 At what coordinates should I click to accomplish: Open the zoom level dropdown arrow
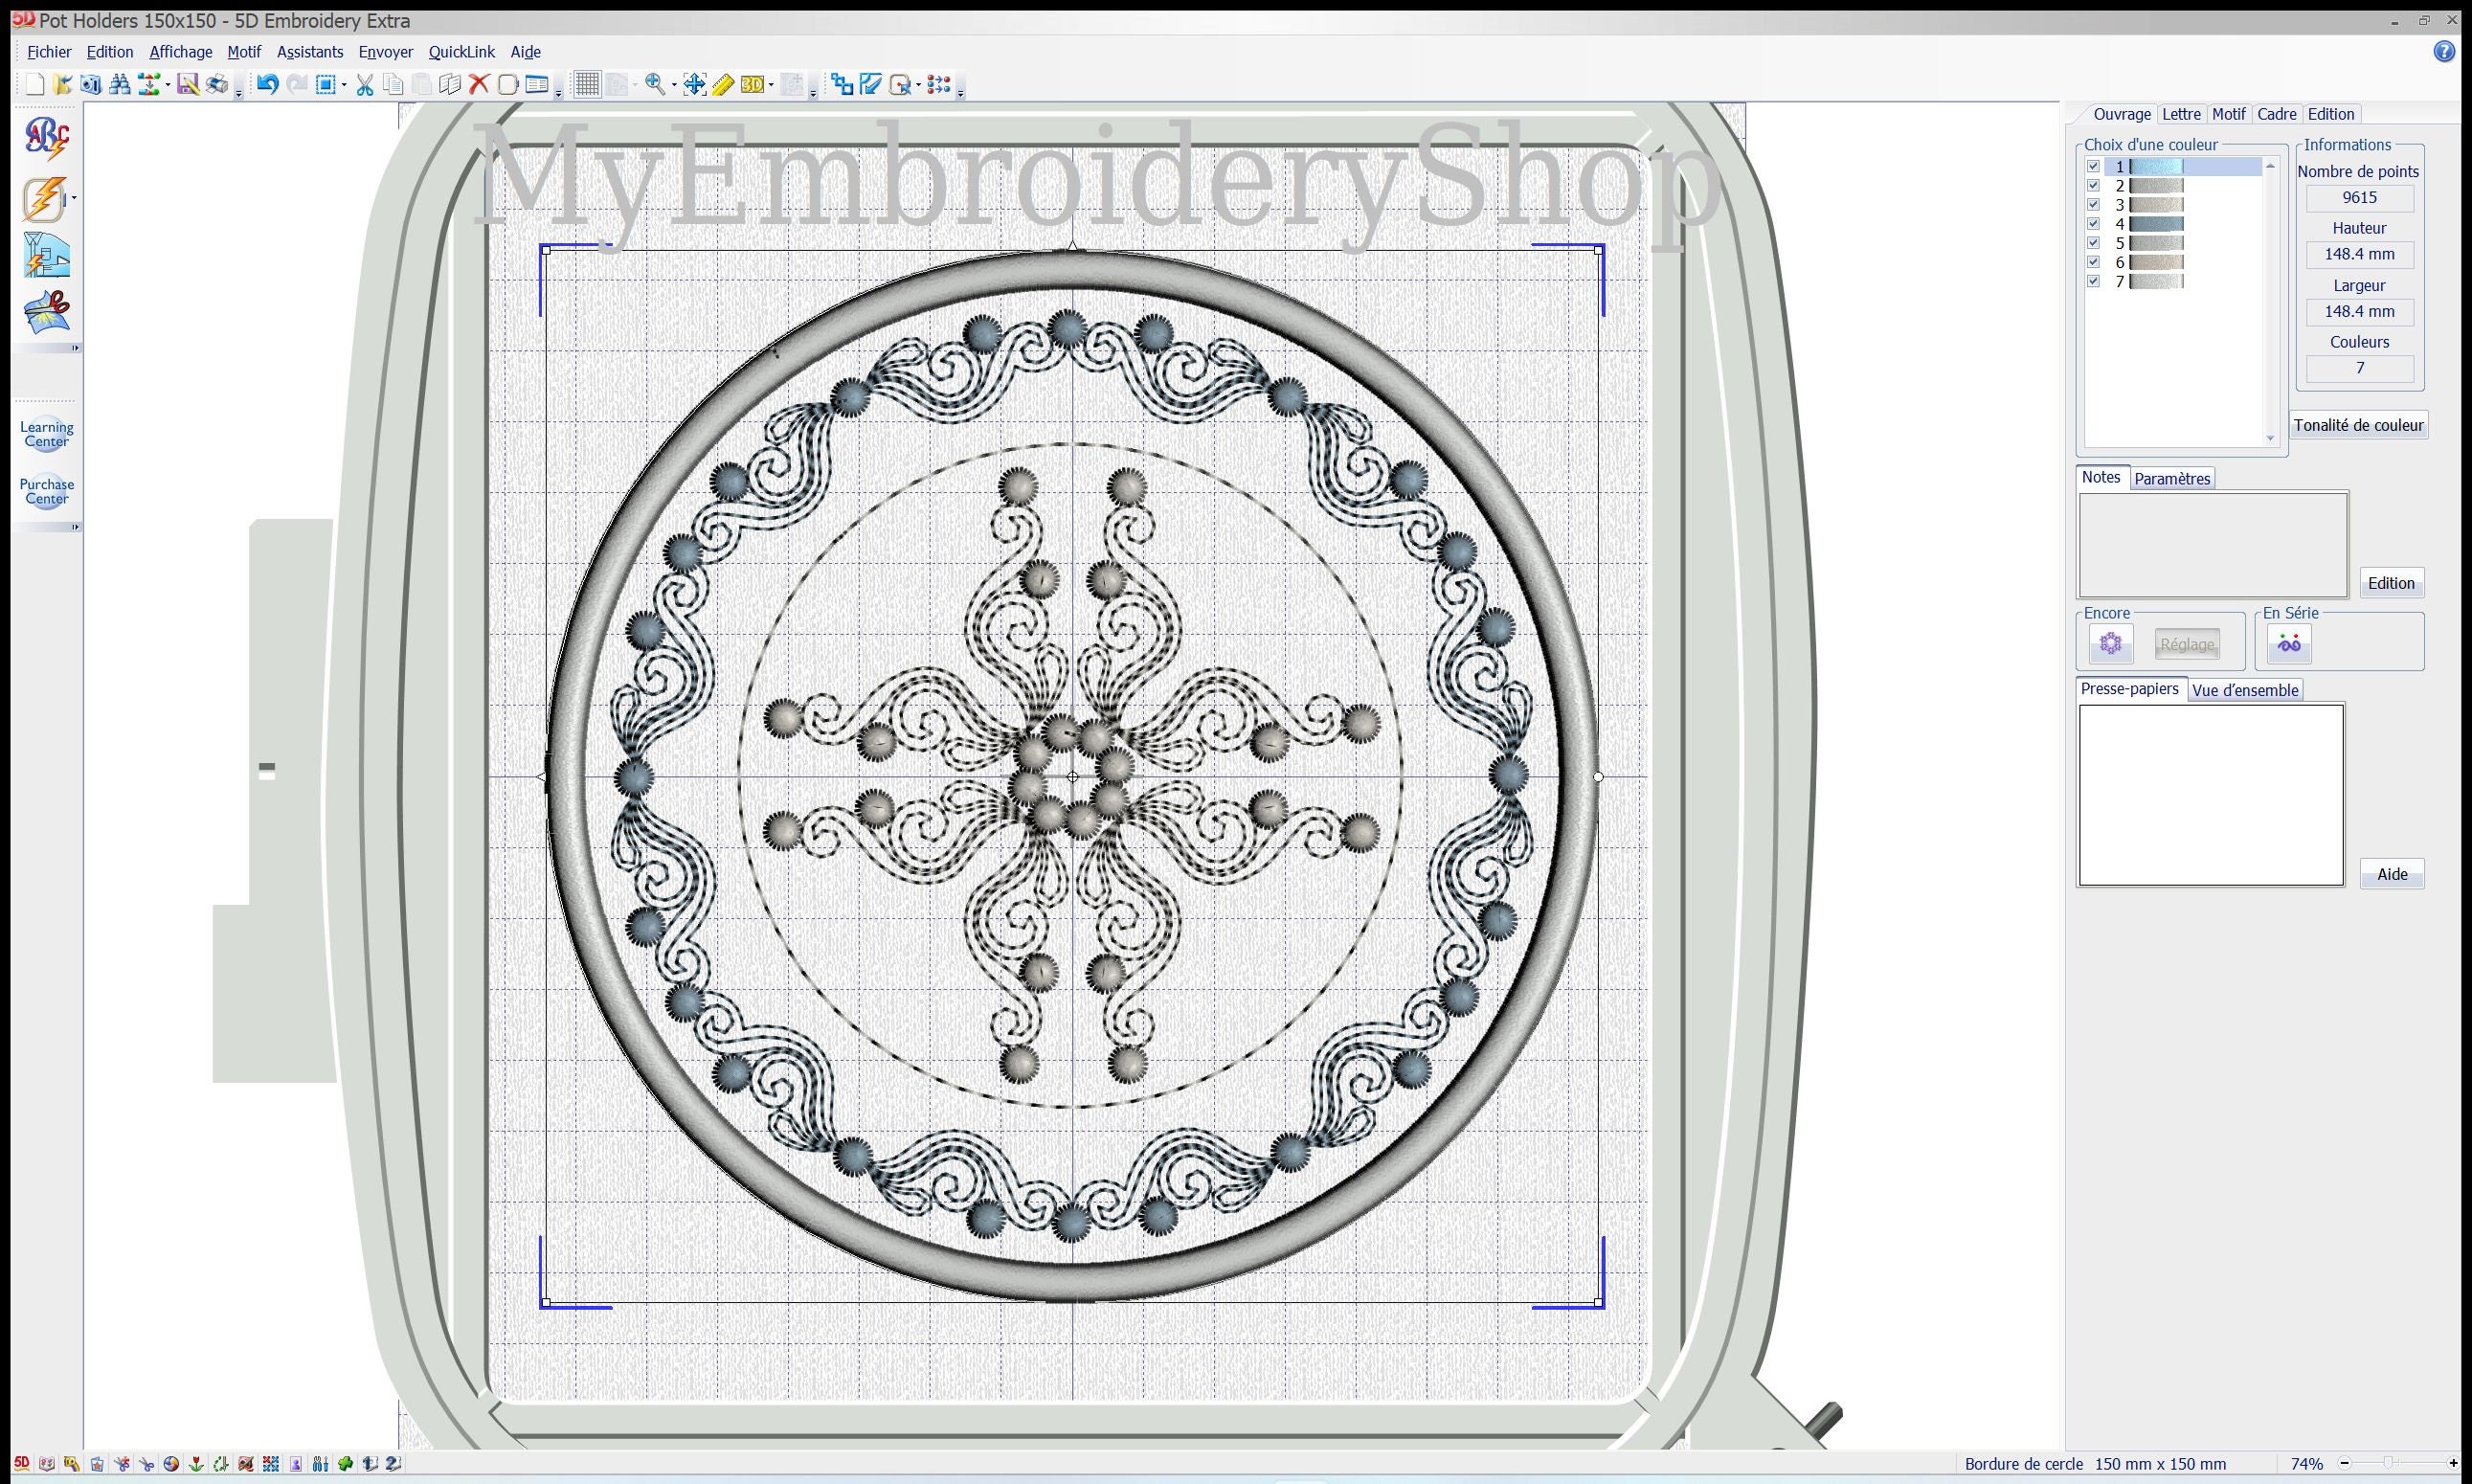[674, 85]
